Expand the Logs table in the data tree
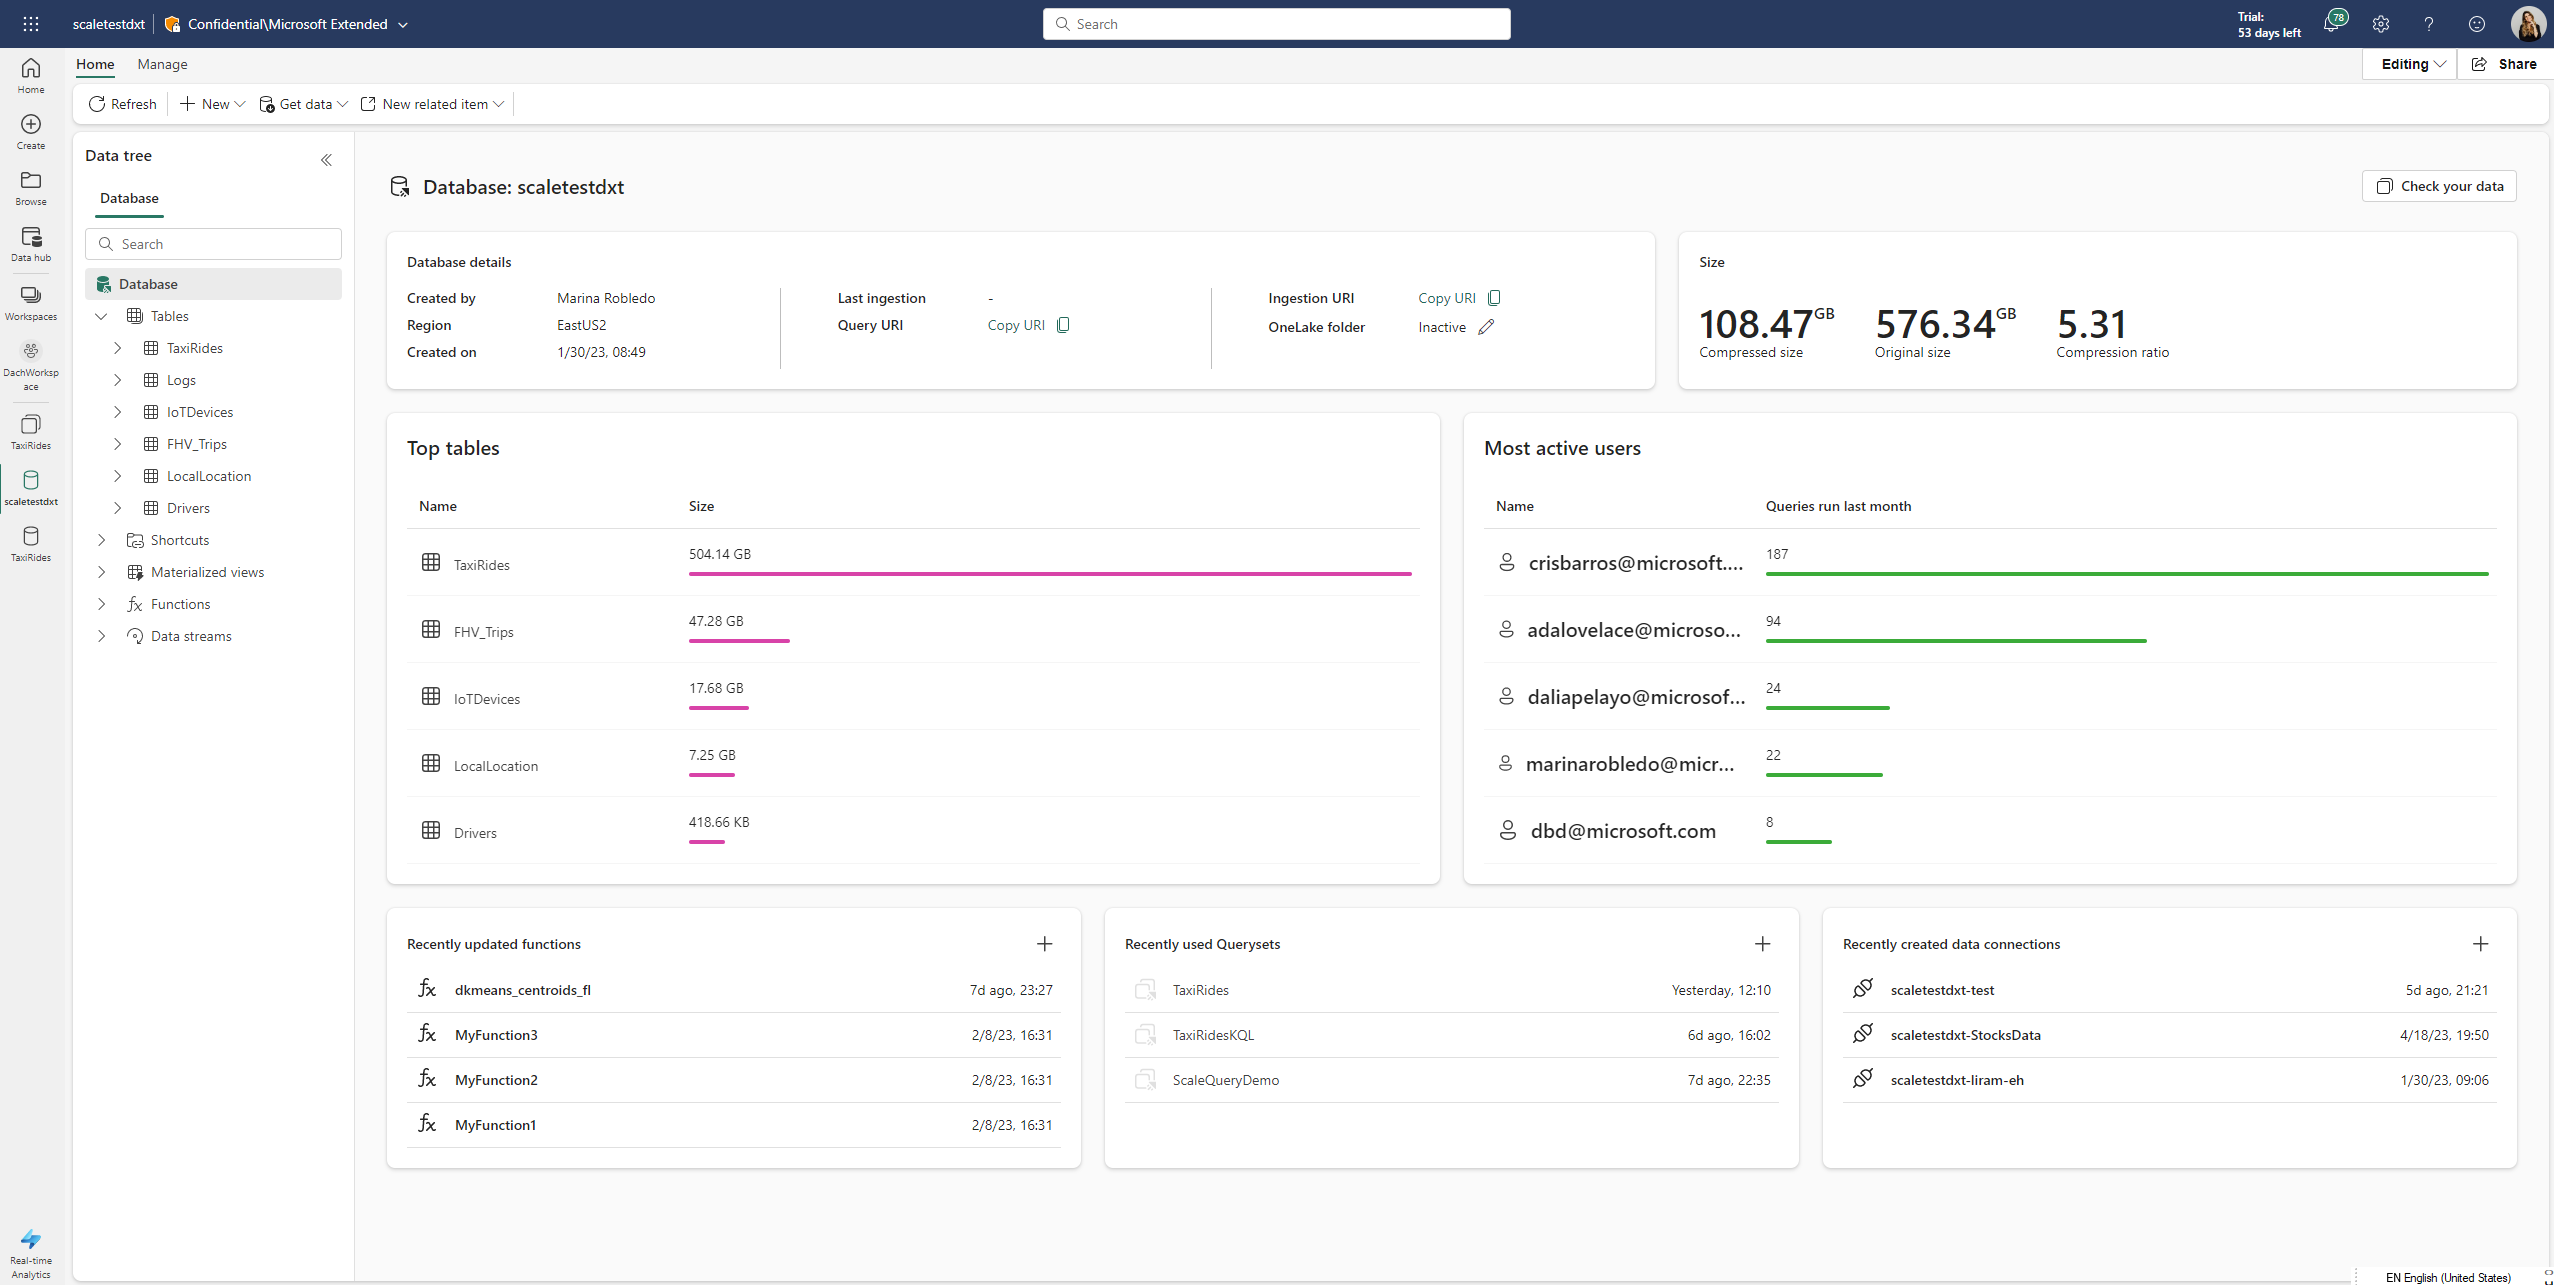Image resolution: width=2554 pixels, height=1285 pixels. 117,380
